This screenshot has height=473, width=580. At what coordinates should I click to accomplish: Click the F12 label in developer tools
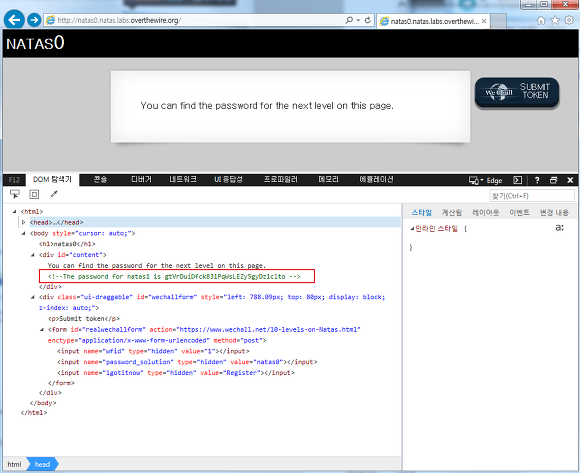pyautogui.click(x=14, y=180)
